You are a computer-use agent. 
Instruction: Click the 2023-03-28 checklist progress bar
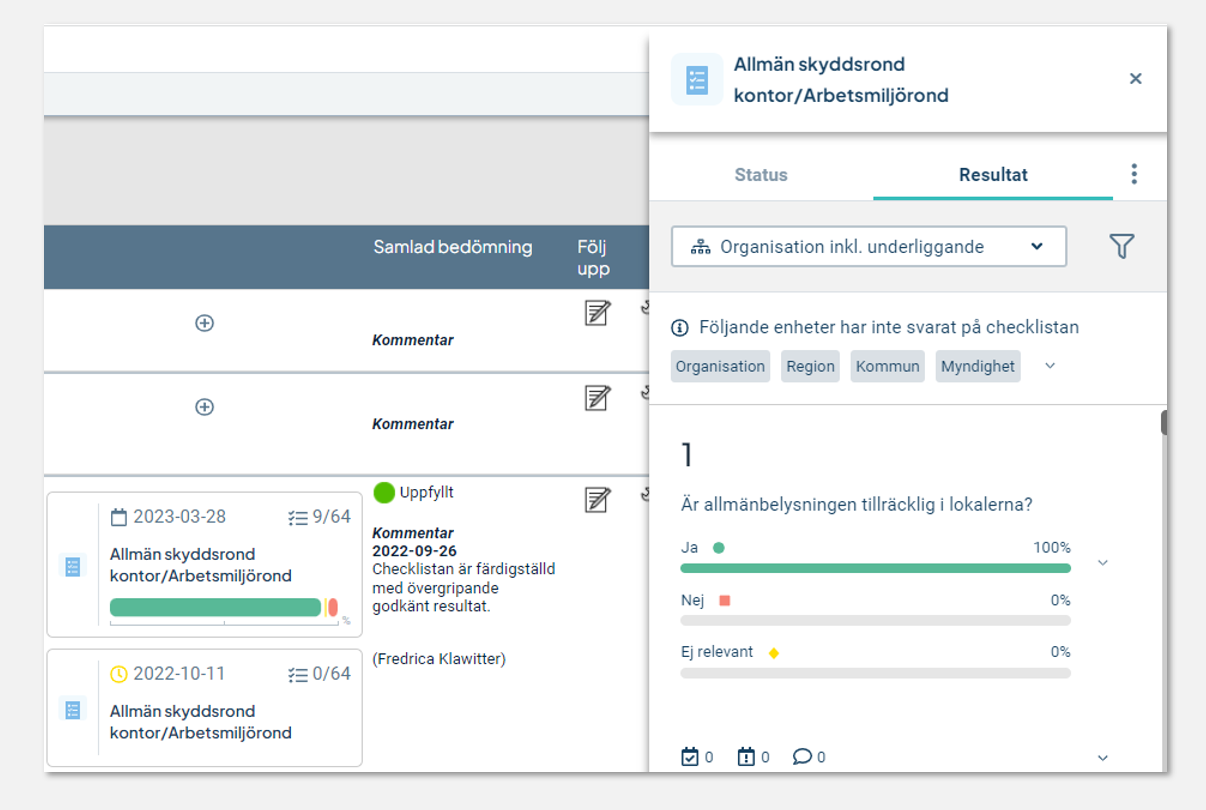[x=224, y=607]
